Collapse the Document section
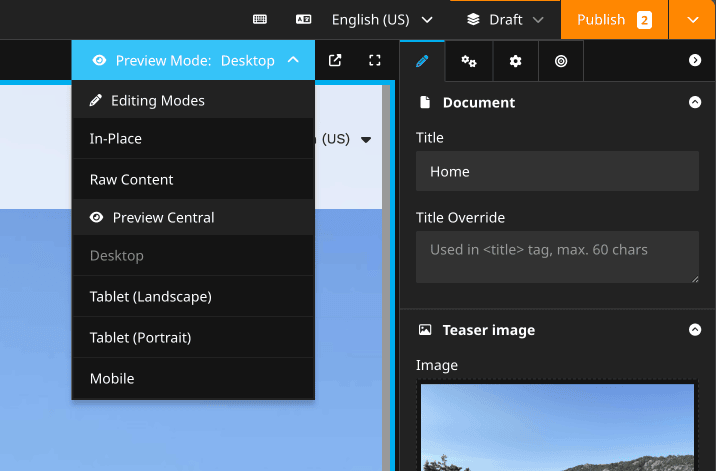The width and height of the screenshot is (716, 471). pos(695,102)
